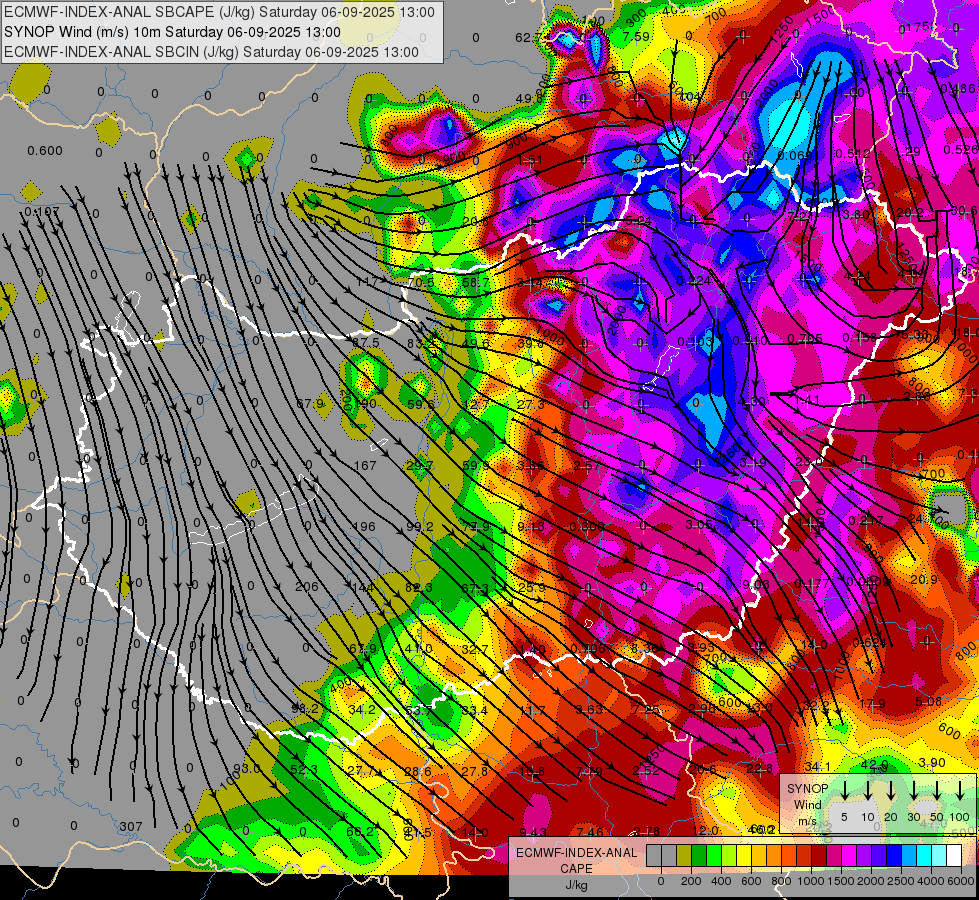Click the CIN value '0.600' on map

click(x=45, y=151)
